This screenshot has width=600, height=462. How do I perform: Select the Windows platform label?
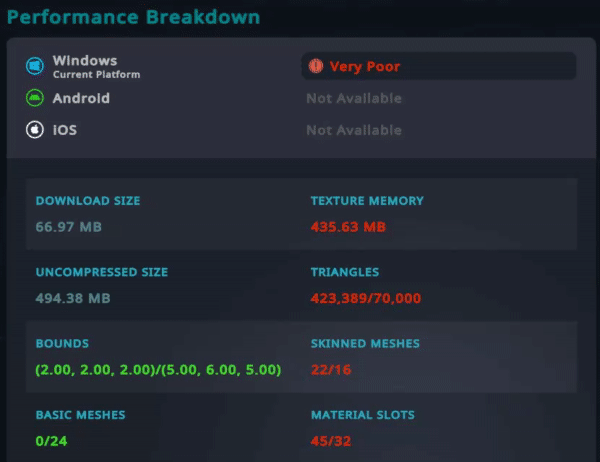84,61
